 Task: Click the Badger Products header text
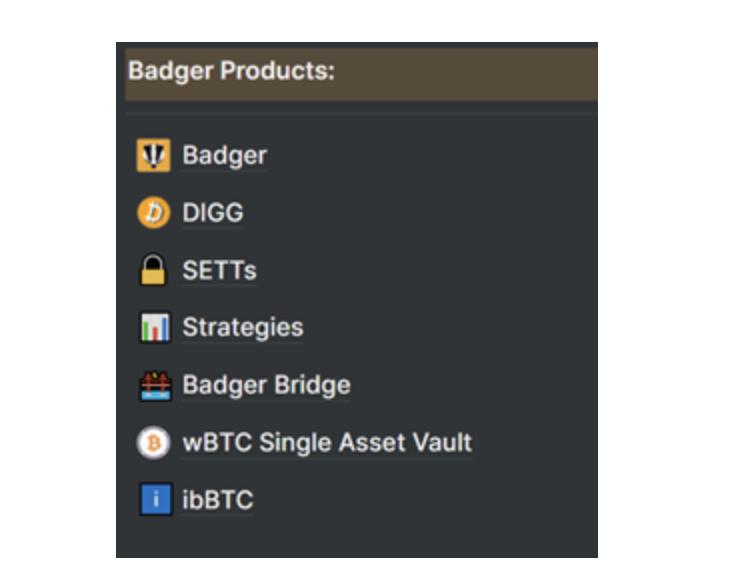tap(230, 72)
